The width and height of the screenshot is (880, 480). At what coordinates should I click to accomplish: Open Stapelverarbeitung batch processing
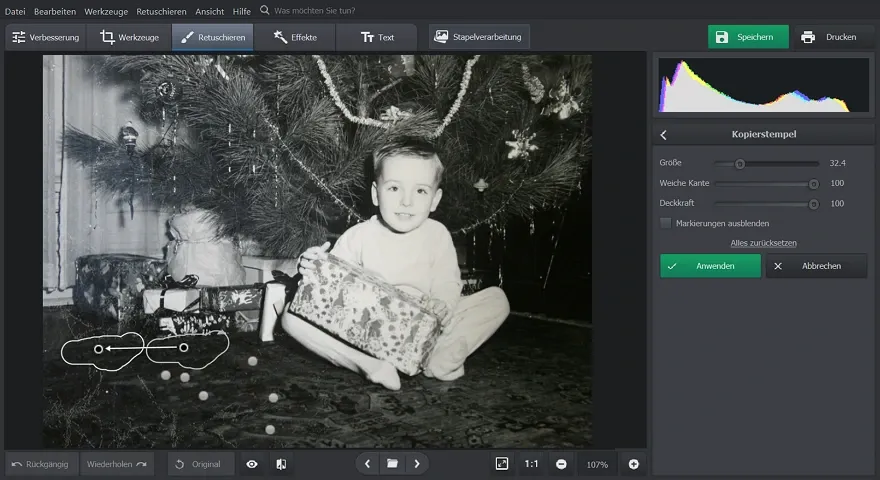pos(479,37)
